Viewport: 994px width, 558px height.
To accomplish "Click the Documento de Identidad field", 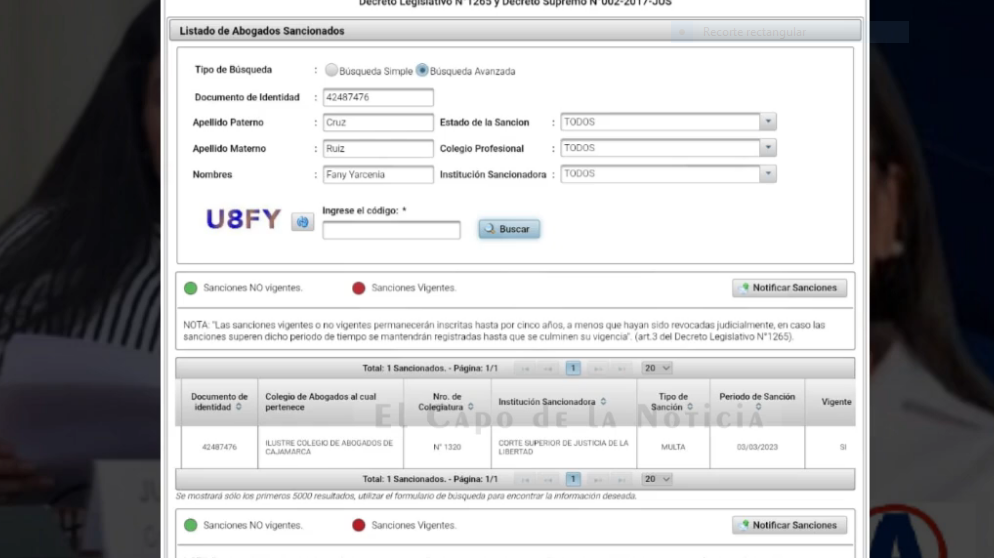I will pyautogui.click(x=378, y=98).
